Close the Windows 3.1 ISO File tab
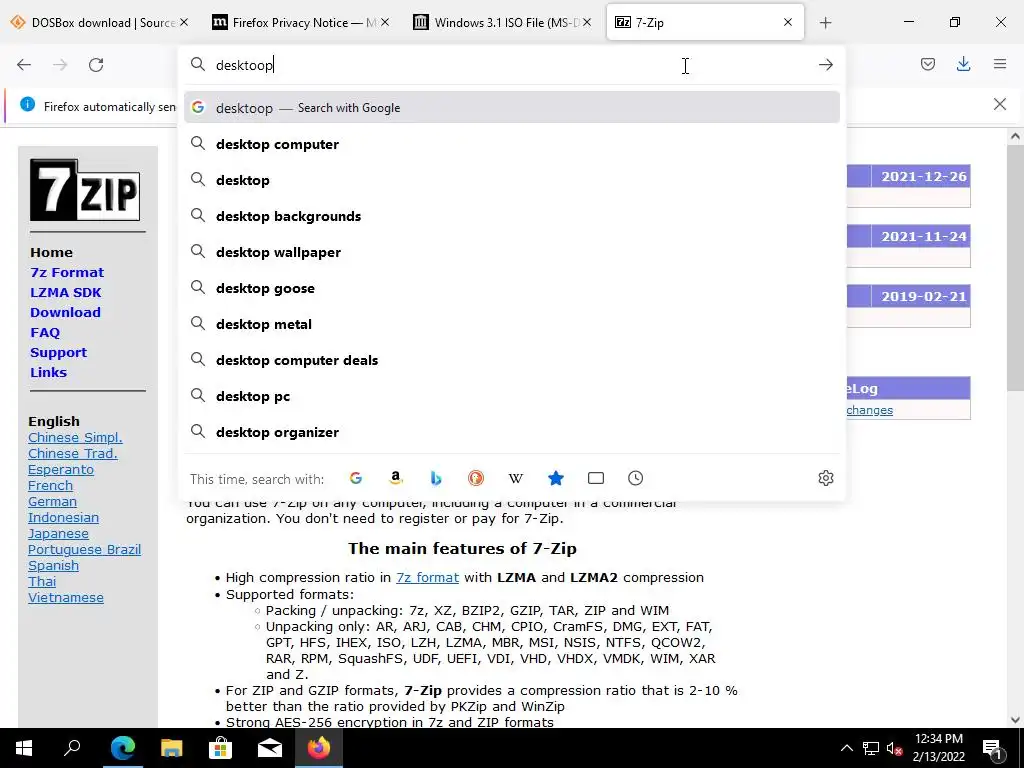This screenshot has height=768, width=1024. point(586,22)
